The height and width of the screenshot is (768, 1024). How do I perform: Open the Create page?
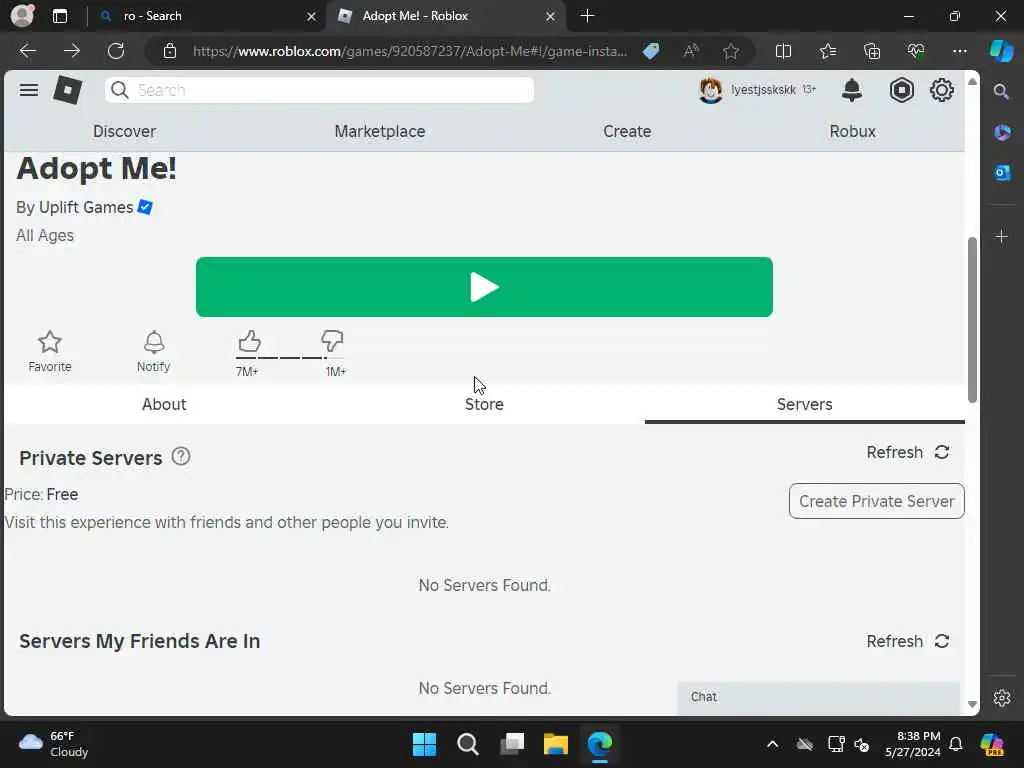(x=627, y=131)
